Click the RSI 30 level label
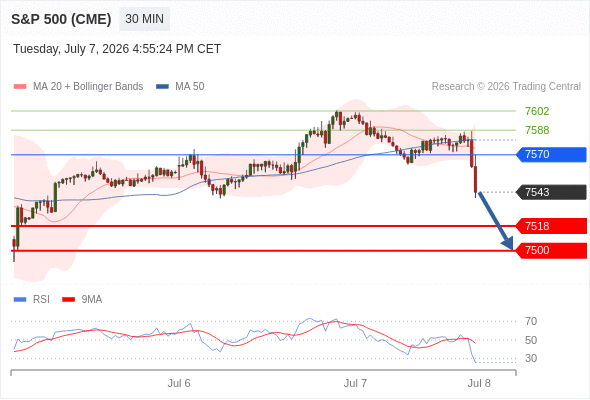 click(x=531, y=358)
